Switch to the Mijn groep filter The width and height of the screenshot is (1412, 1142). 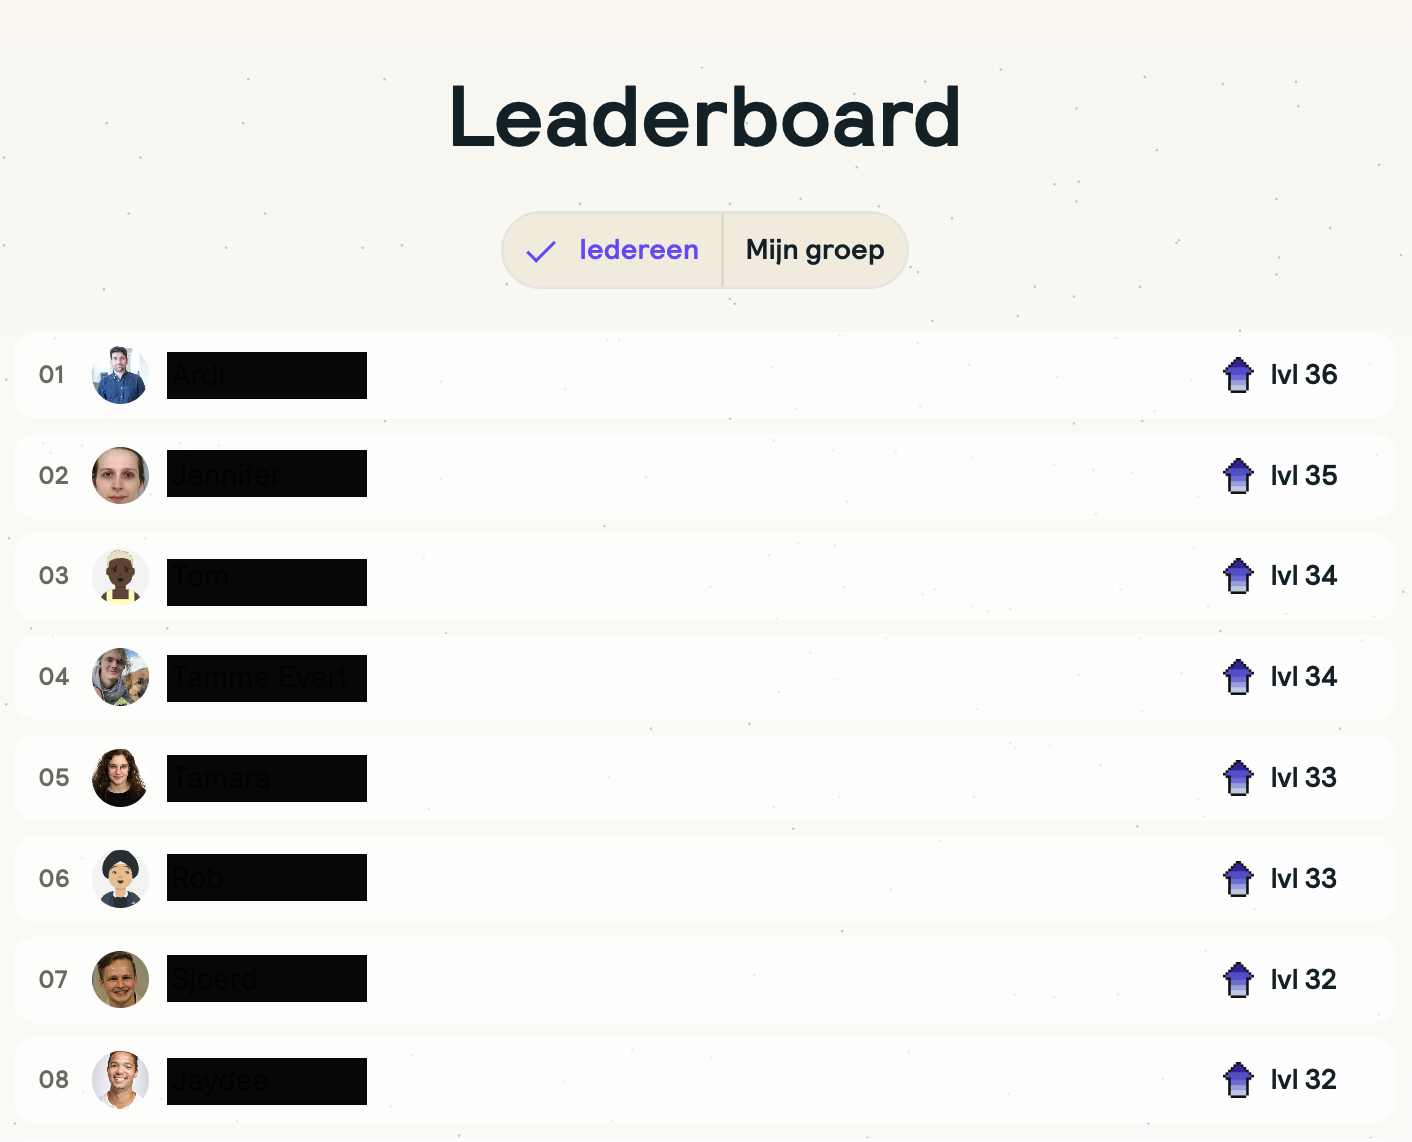[x=815, y=250]
